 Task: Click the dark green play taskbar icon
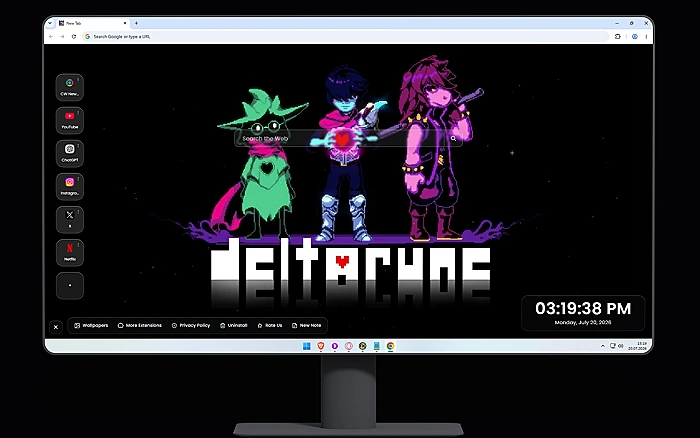click(x=362, y=346)
